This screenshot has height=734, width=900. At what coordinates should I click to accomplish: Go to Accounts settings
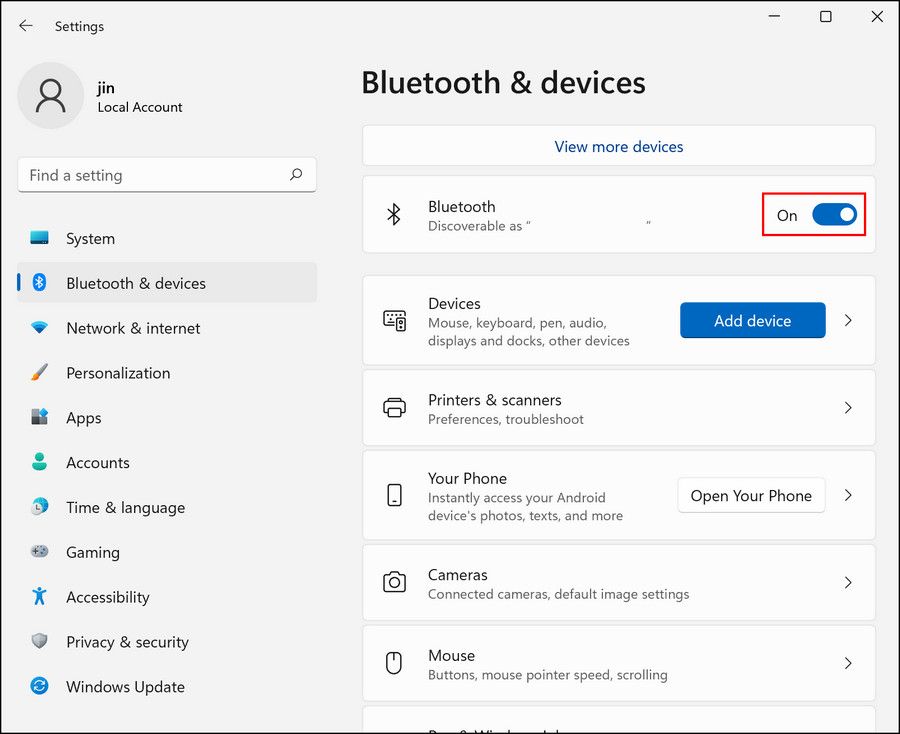coord(97,462)
